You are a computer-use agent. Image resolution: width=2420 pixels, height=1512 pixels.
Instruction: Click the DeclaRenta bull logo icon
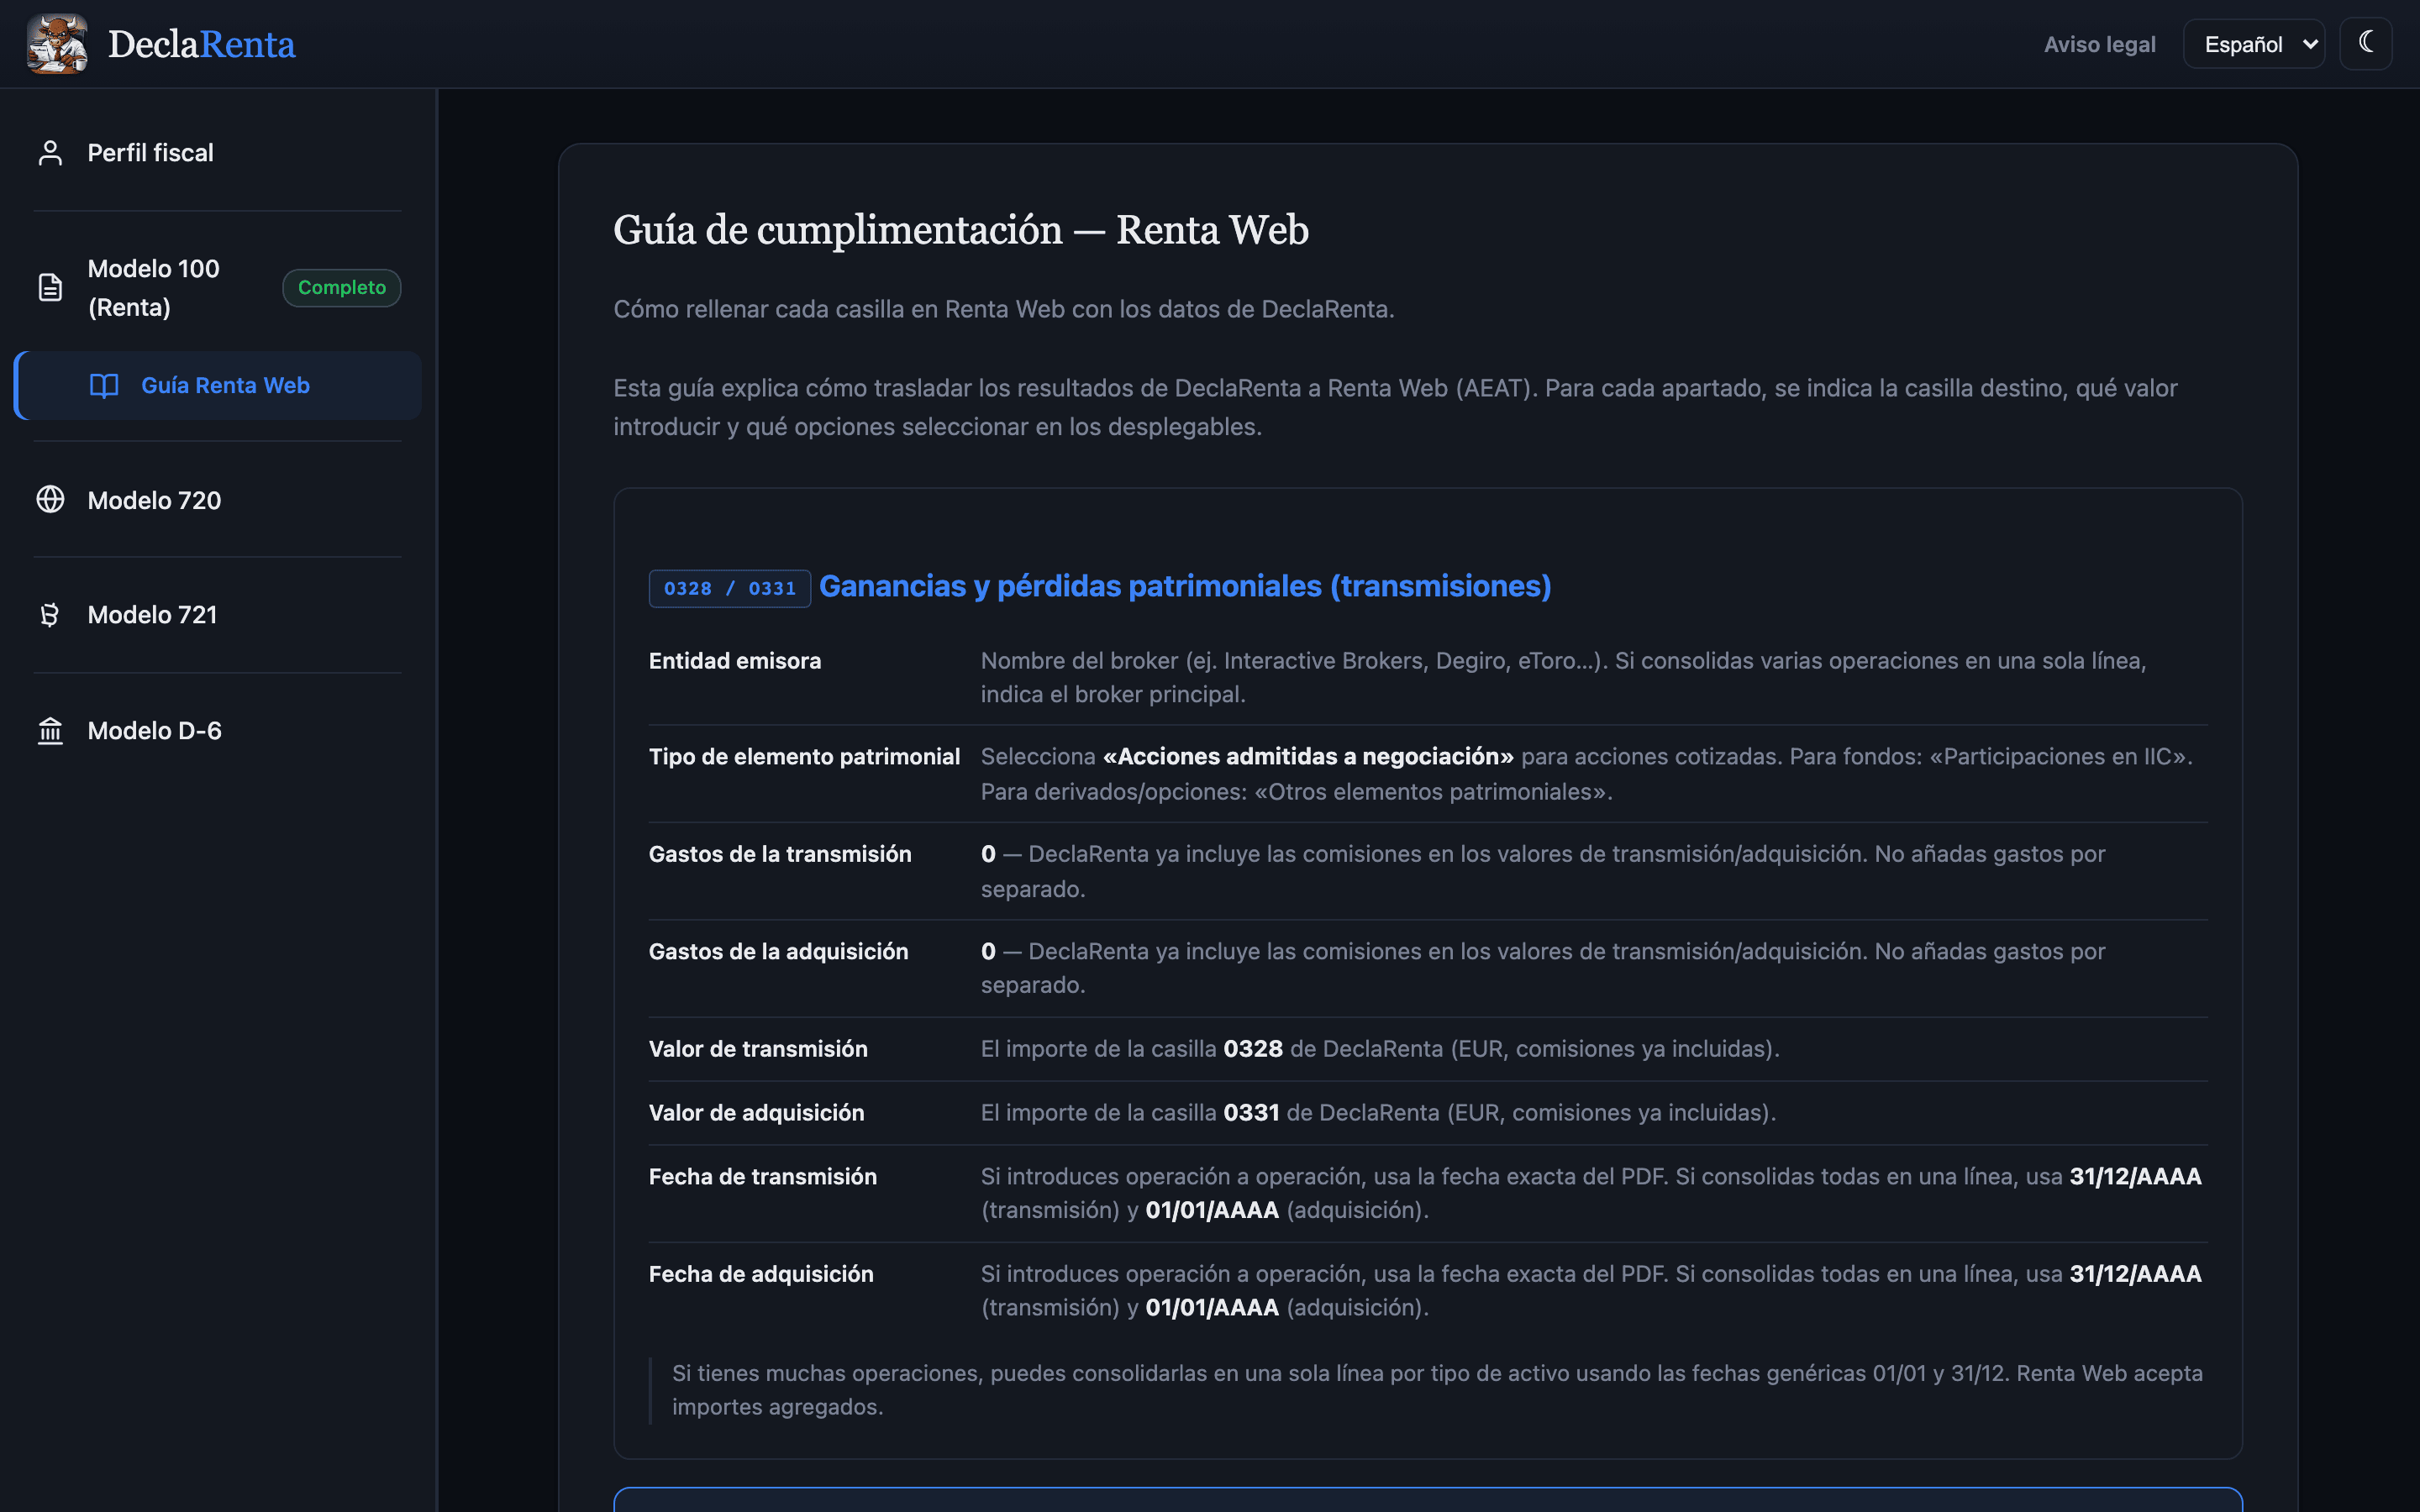coord(57,44)
